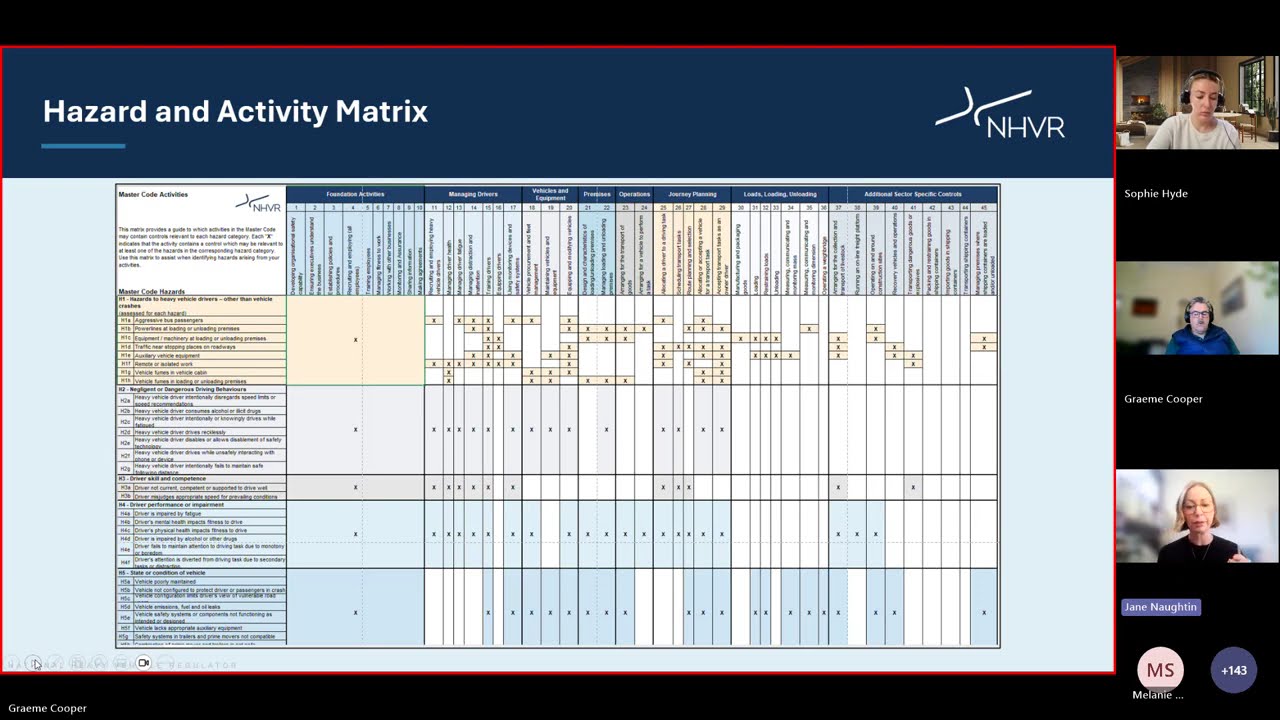Select Jane Naughtin's video tile

(1197, 517)
